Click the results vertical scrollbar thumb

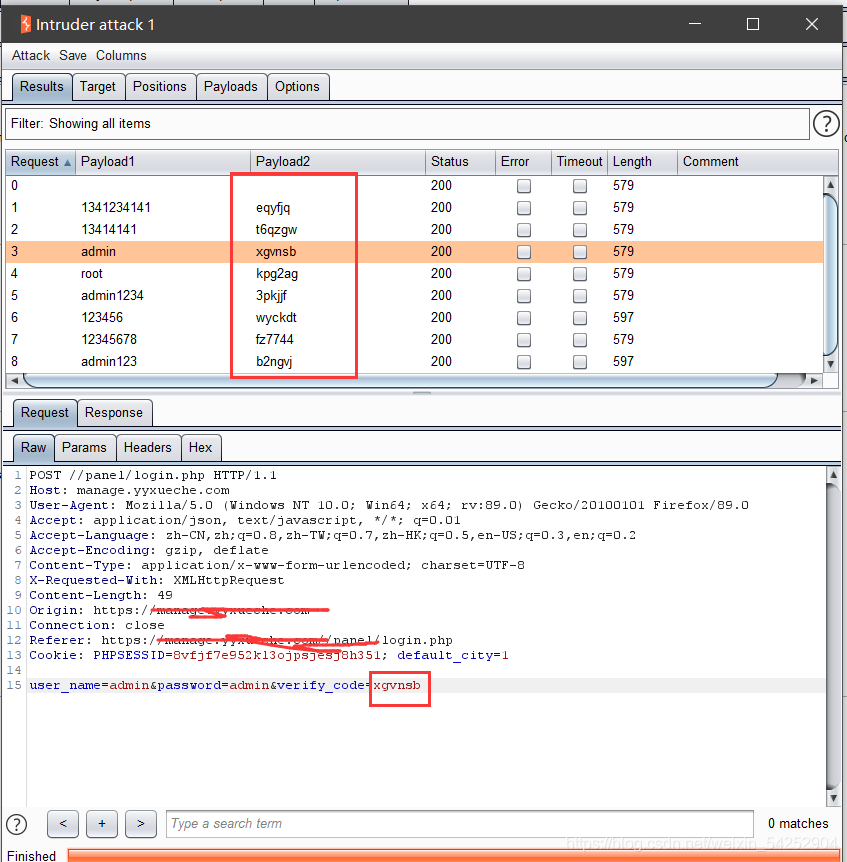[x=831, y=274]
